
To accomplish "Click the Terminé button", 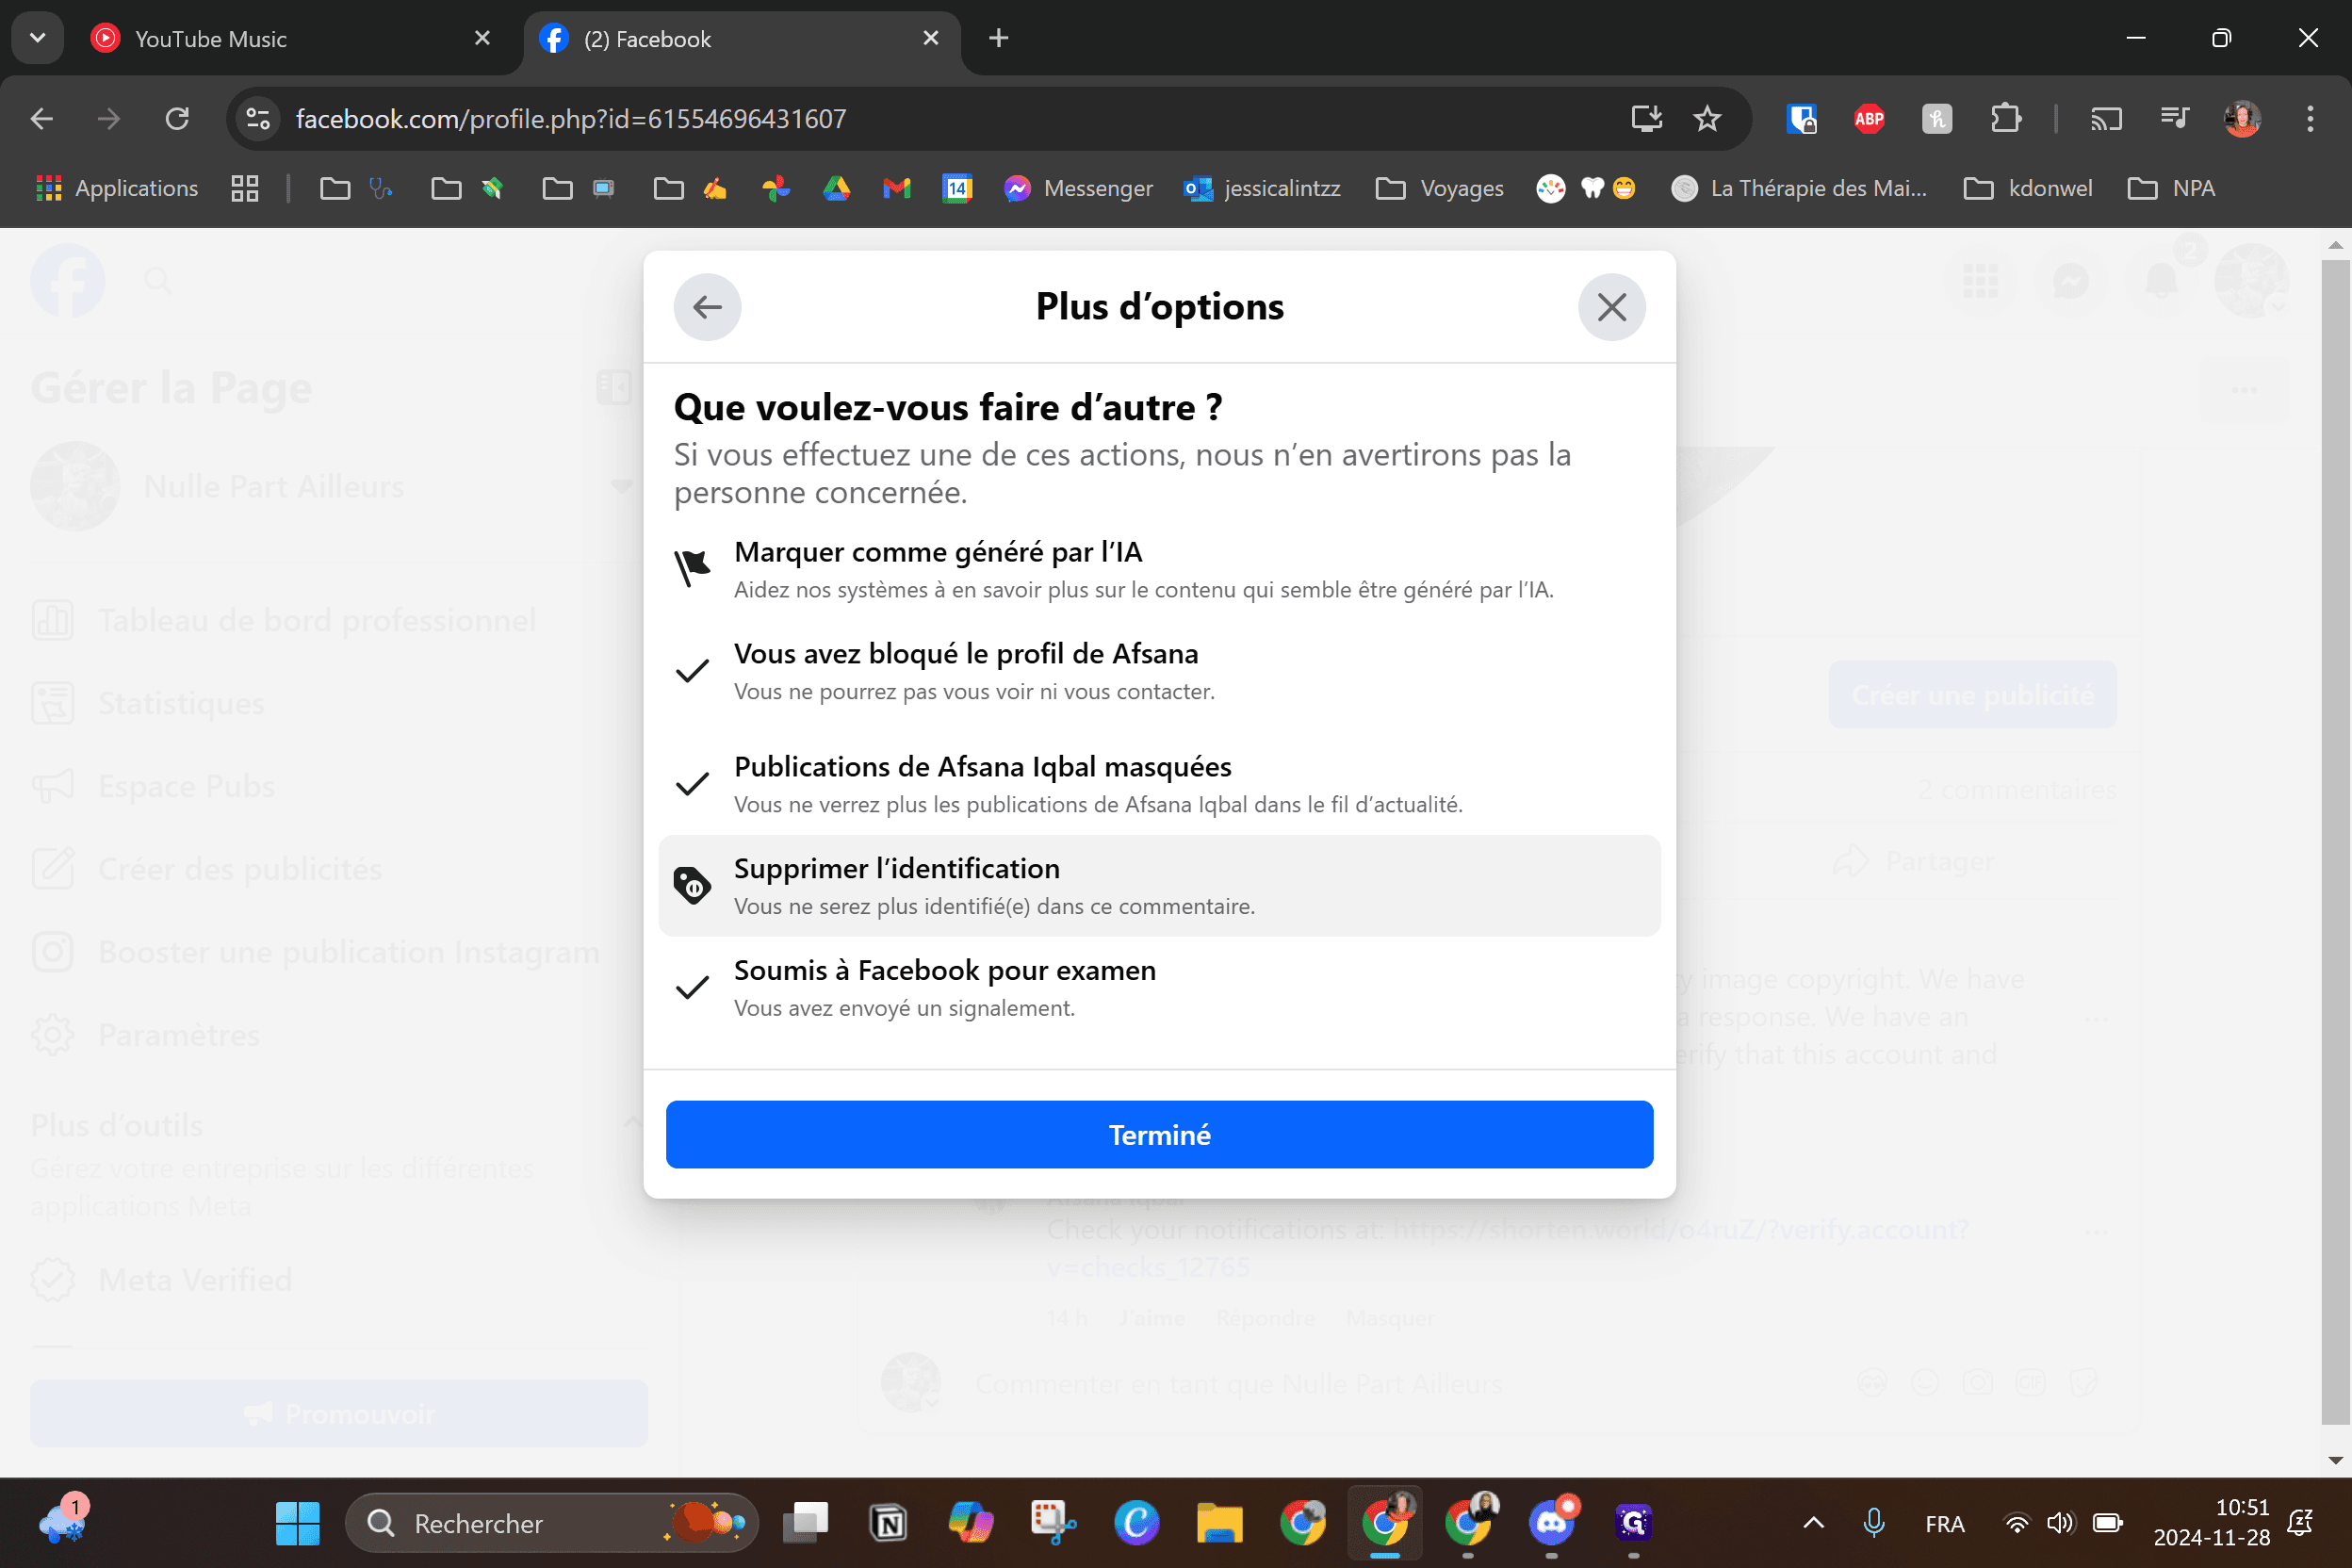I will coord(1159,1134).
